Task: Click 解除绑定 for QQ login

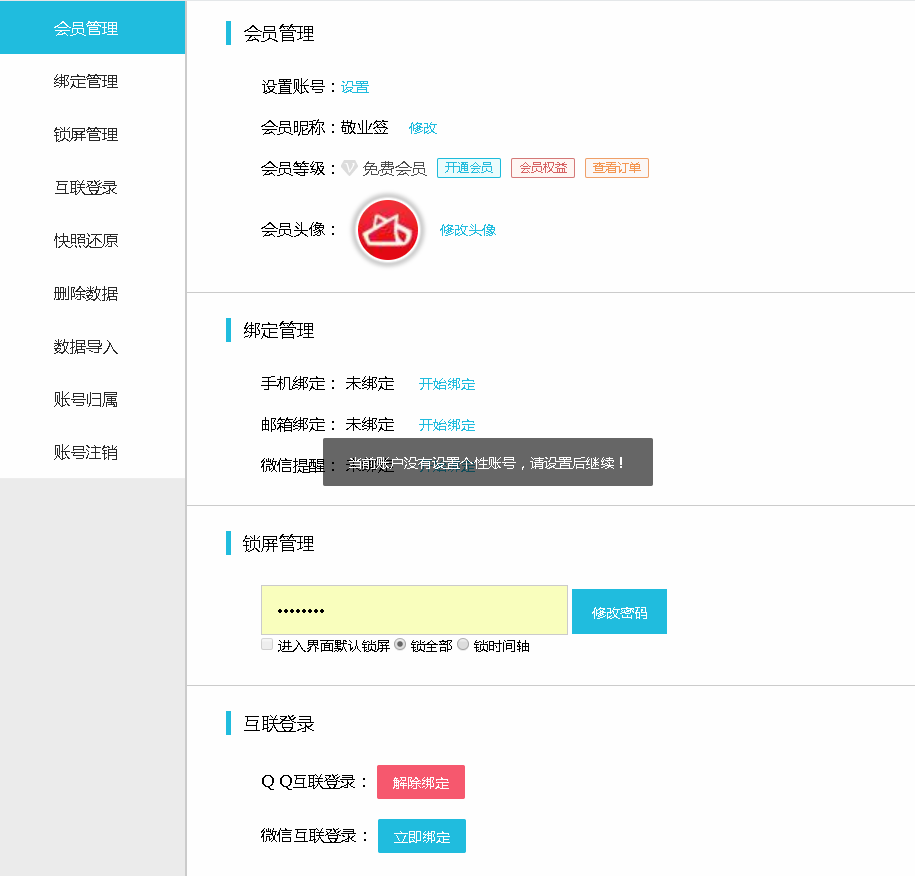Action: pyautogui.click(x=421, y=782)
